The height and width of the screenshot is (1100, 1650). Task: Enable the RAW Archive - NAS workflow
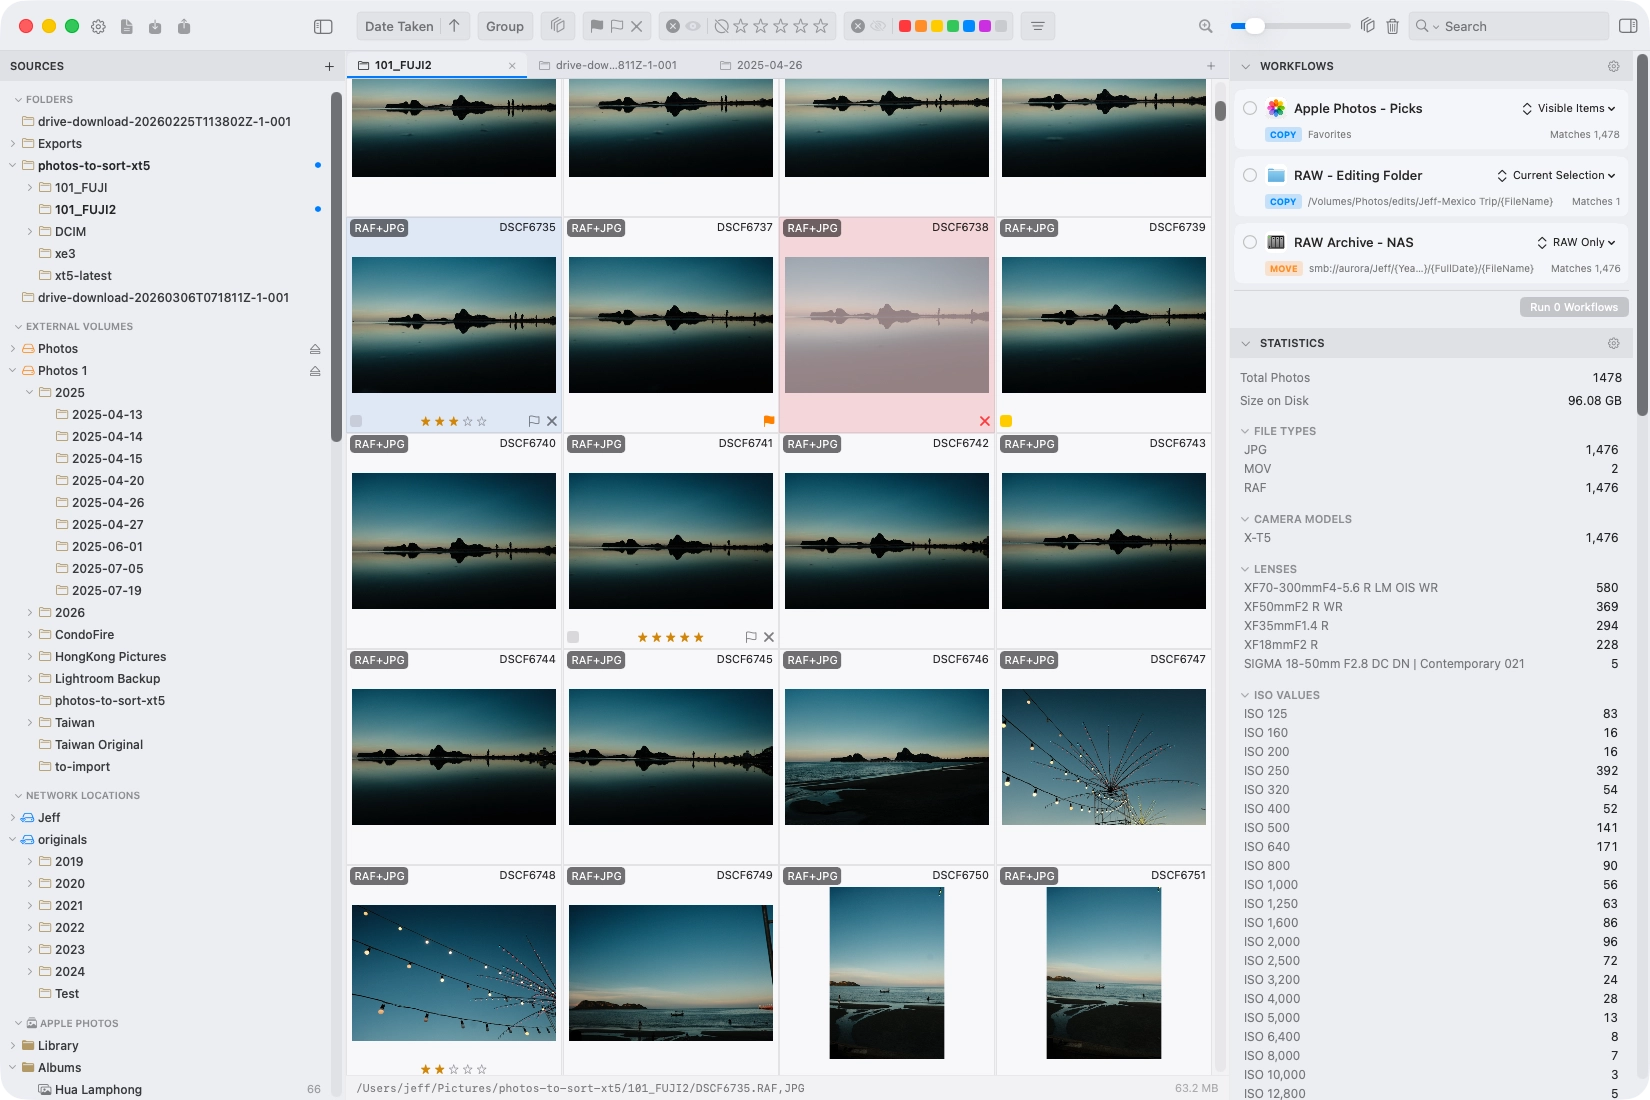point(1250,242)
